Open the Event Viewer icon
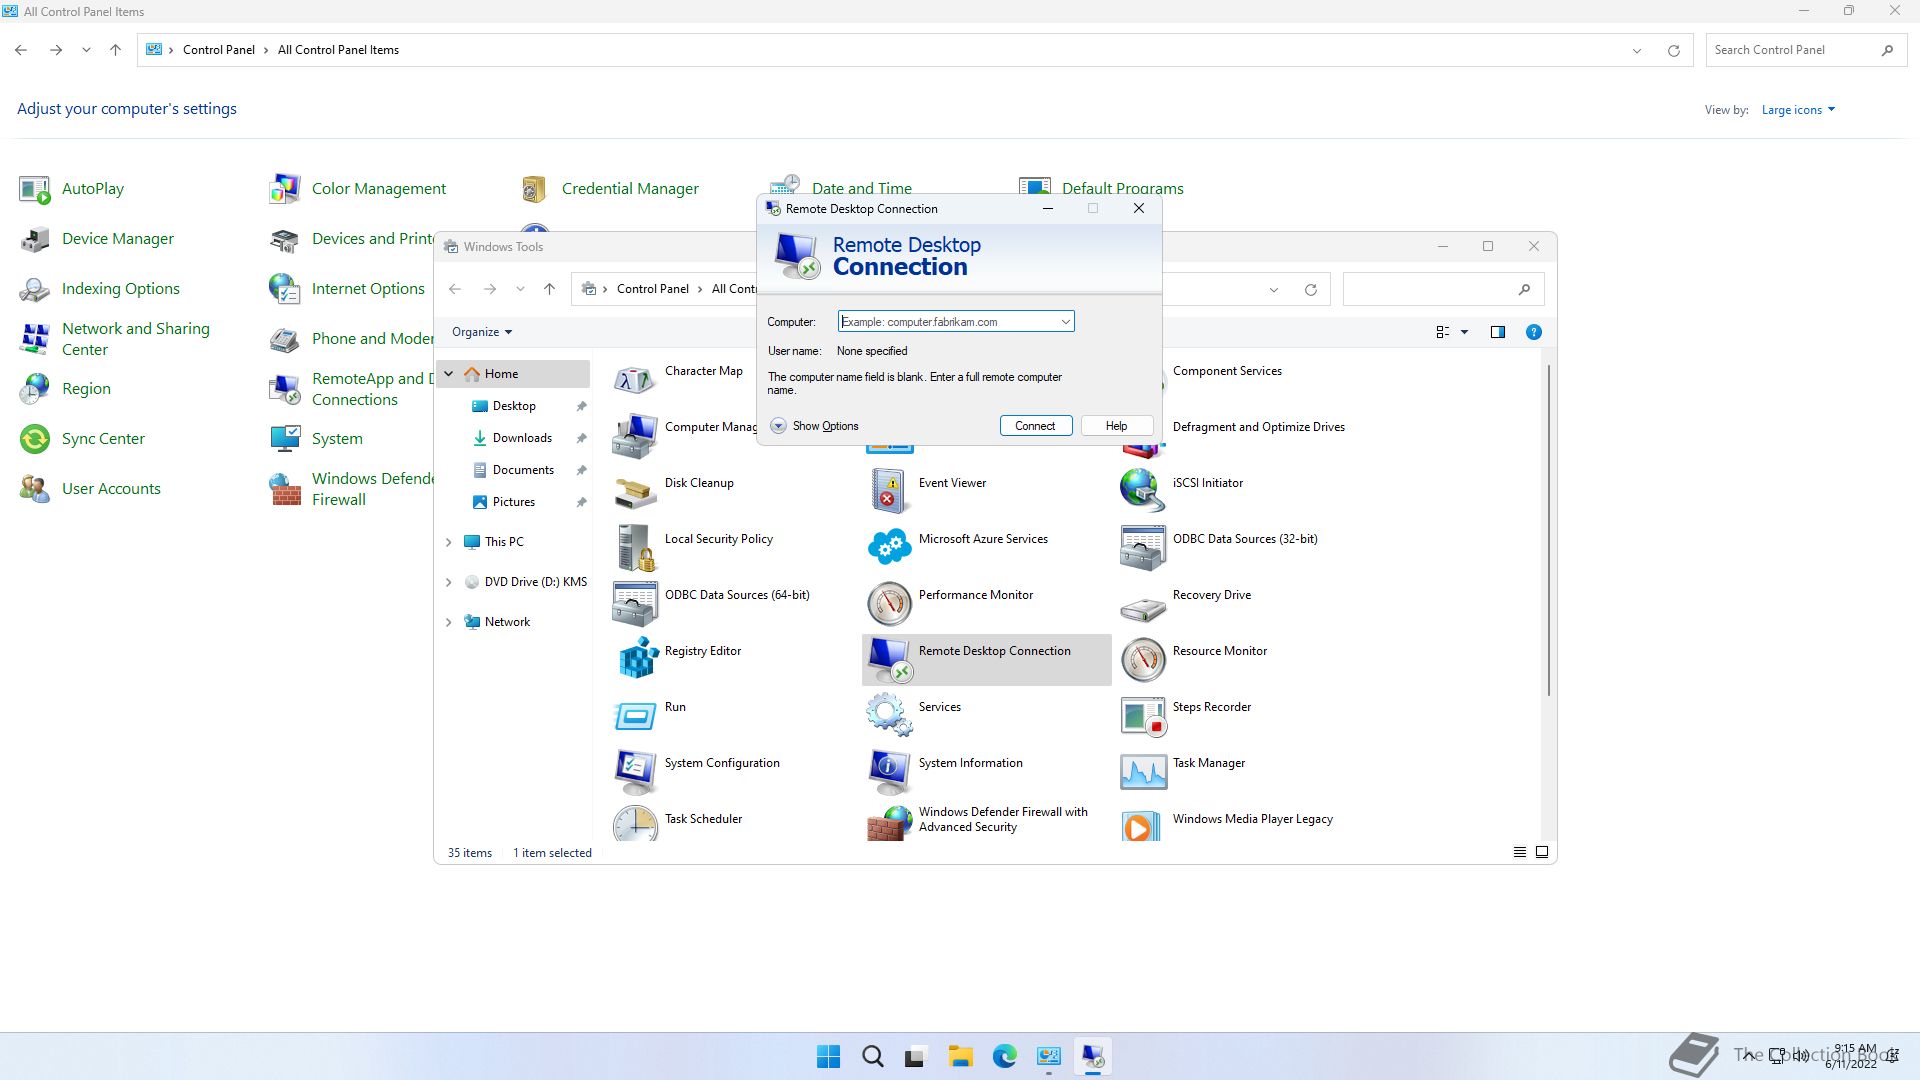The image size is (1920, 1080). (889, 491)
